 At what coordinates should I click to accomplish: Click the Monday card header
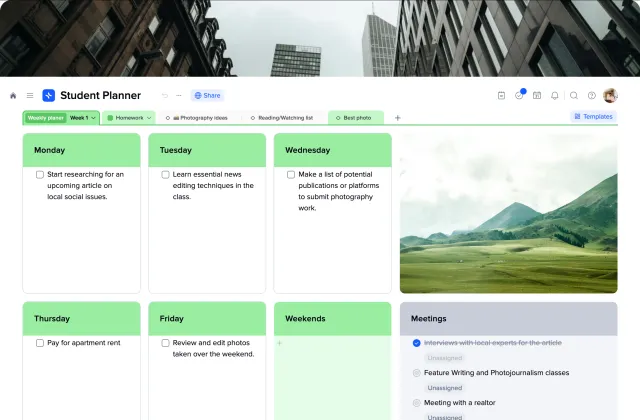coord(82,150)
